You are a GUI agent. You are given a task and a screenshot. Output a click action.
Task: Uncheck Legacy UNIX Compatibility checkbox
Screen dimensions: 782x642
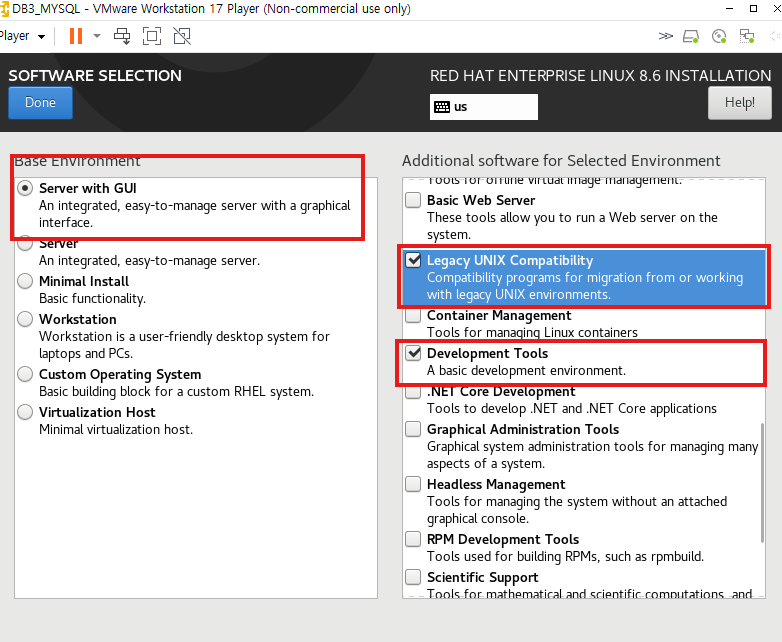point(413,260)
